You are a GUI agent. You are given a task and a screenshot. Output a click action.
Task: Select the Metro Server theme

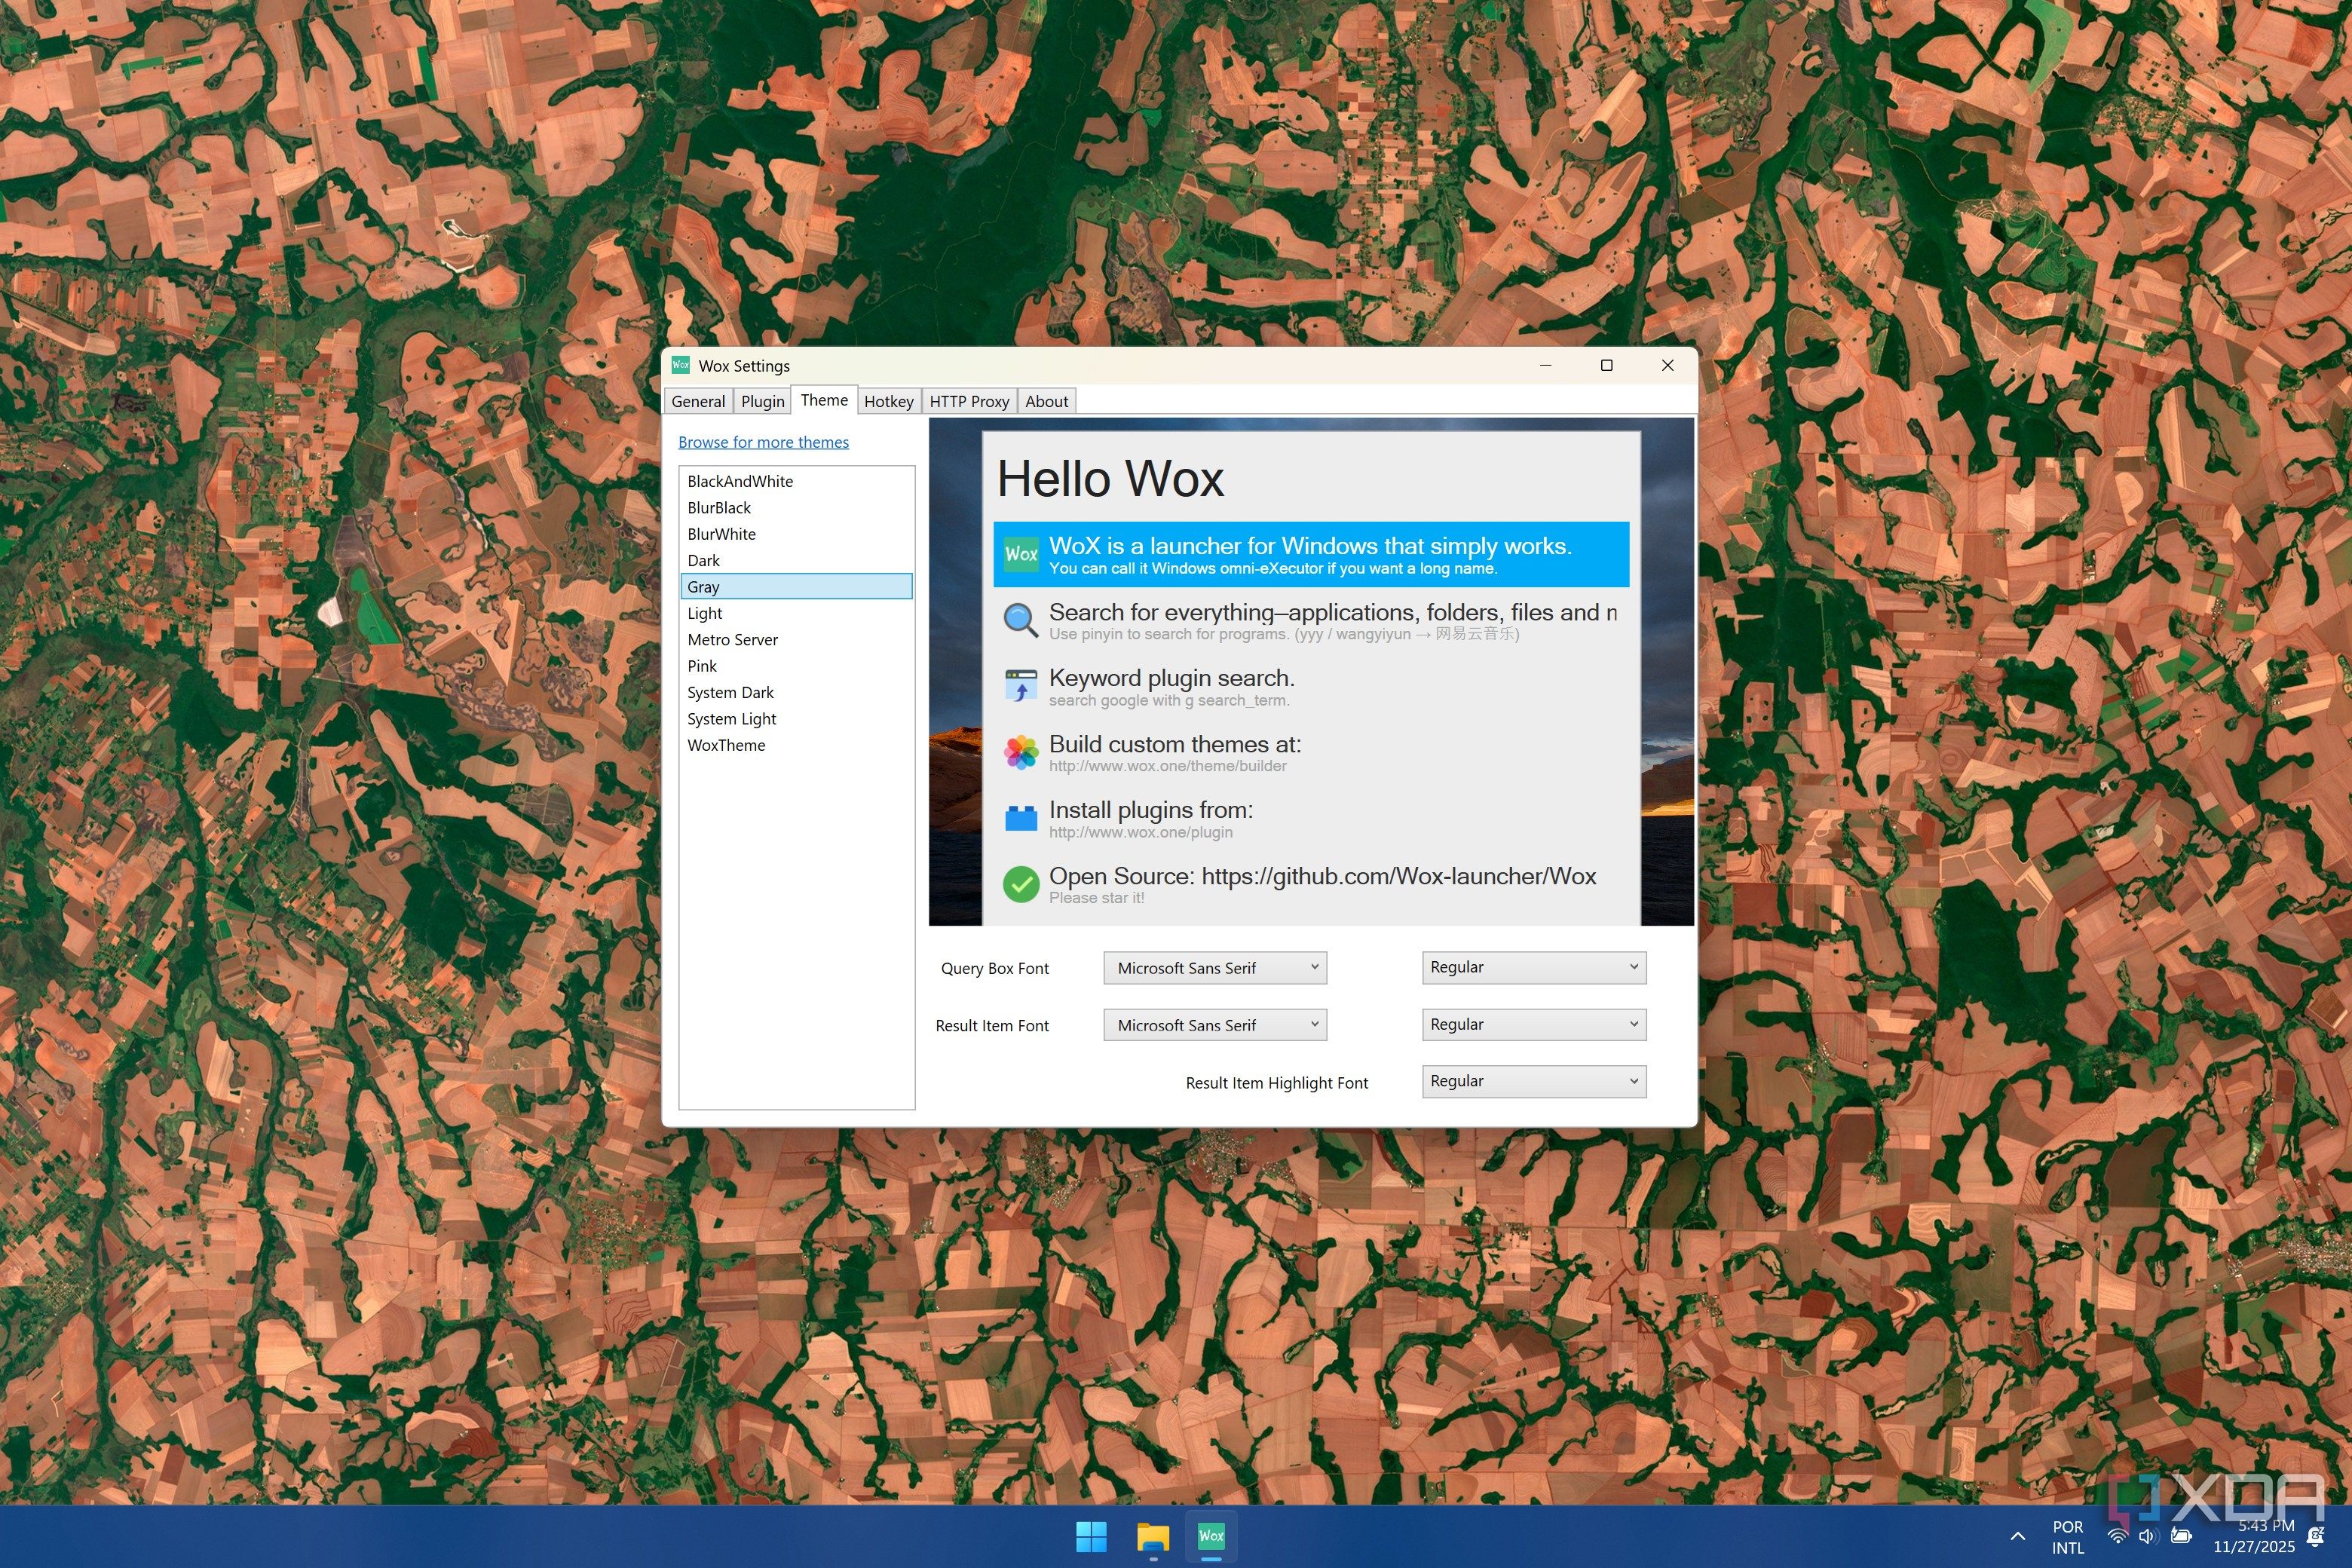click(x=796, y=640)
